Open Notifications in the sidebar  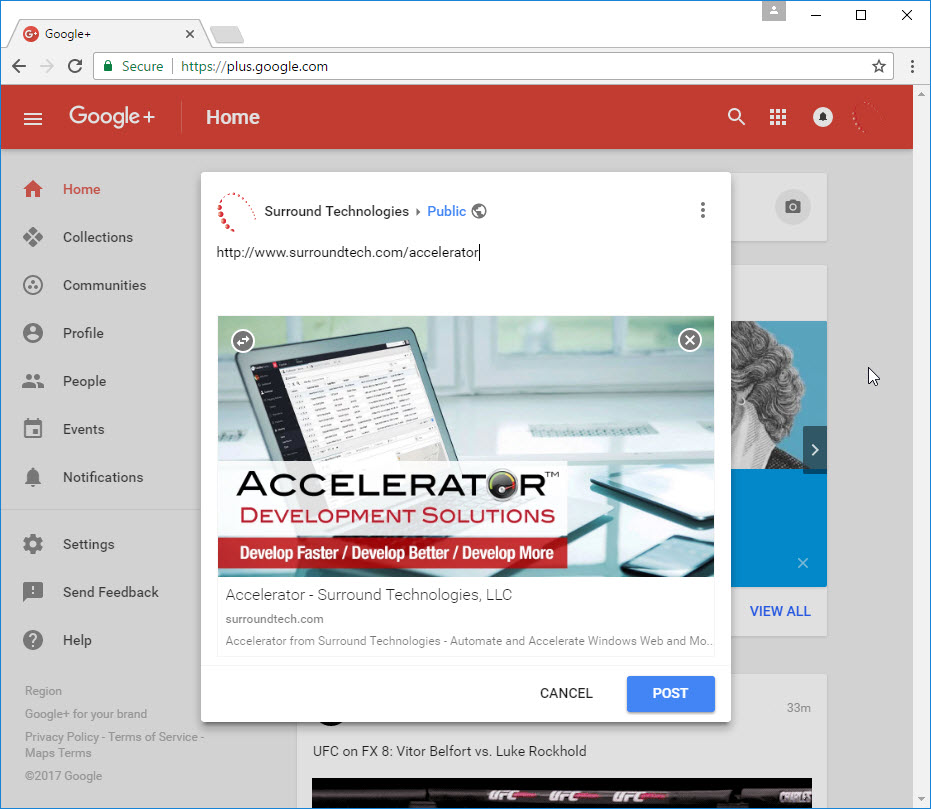(101, 477)
